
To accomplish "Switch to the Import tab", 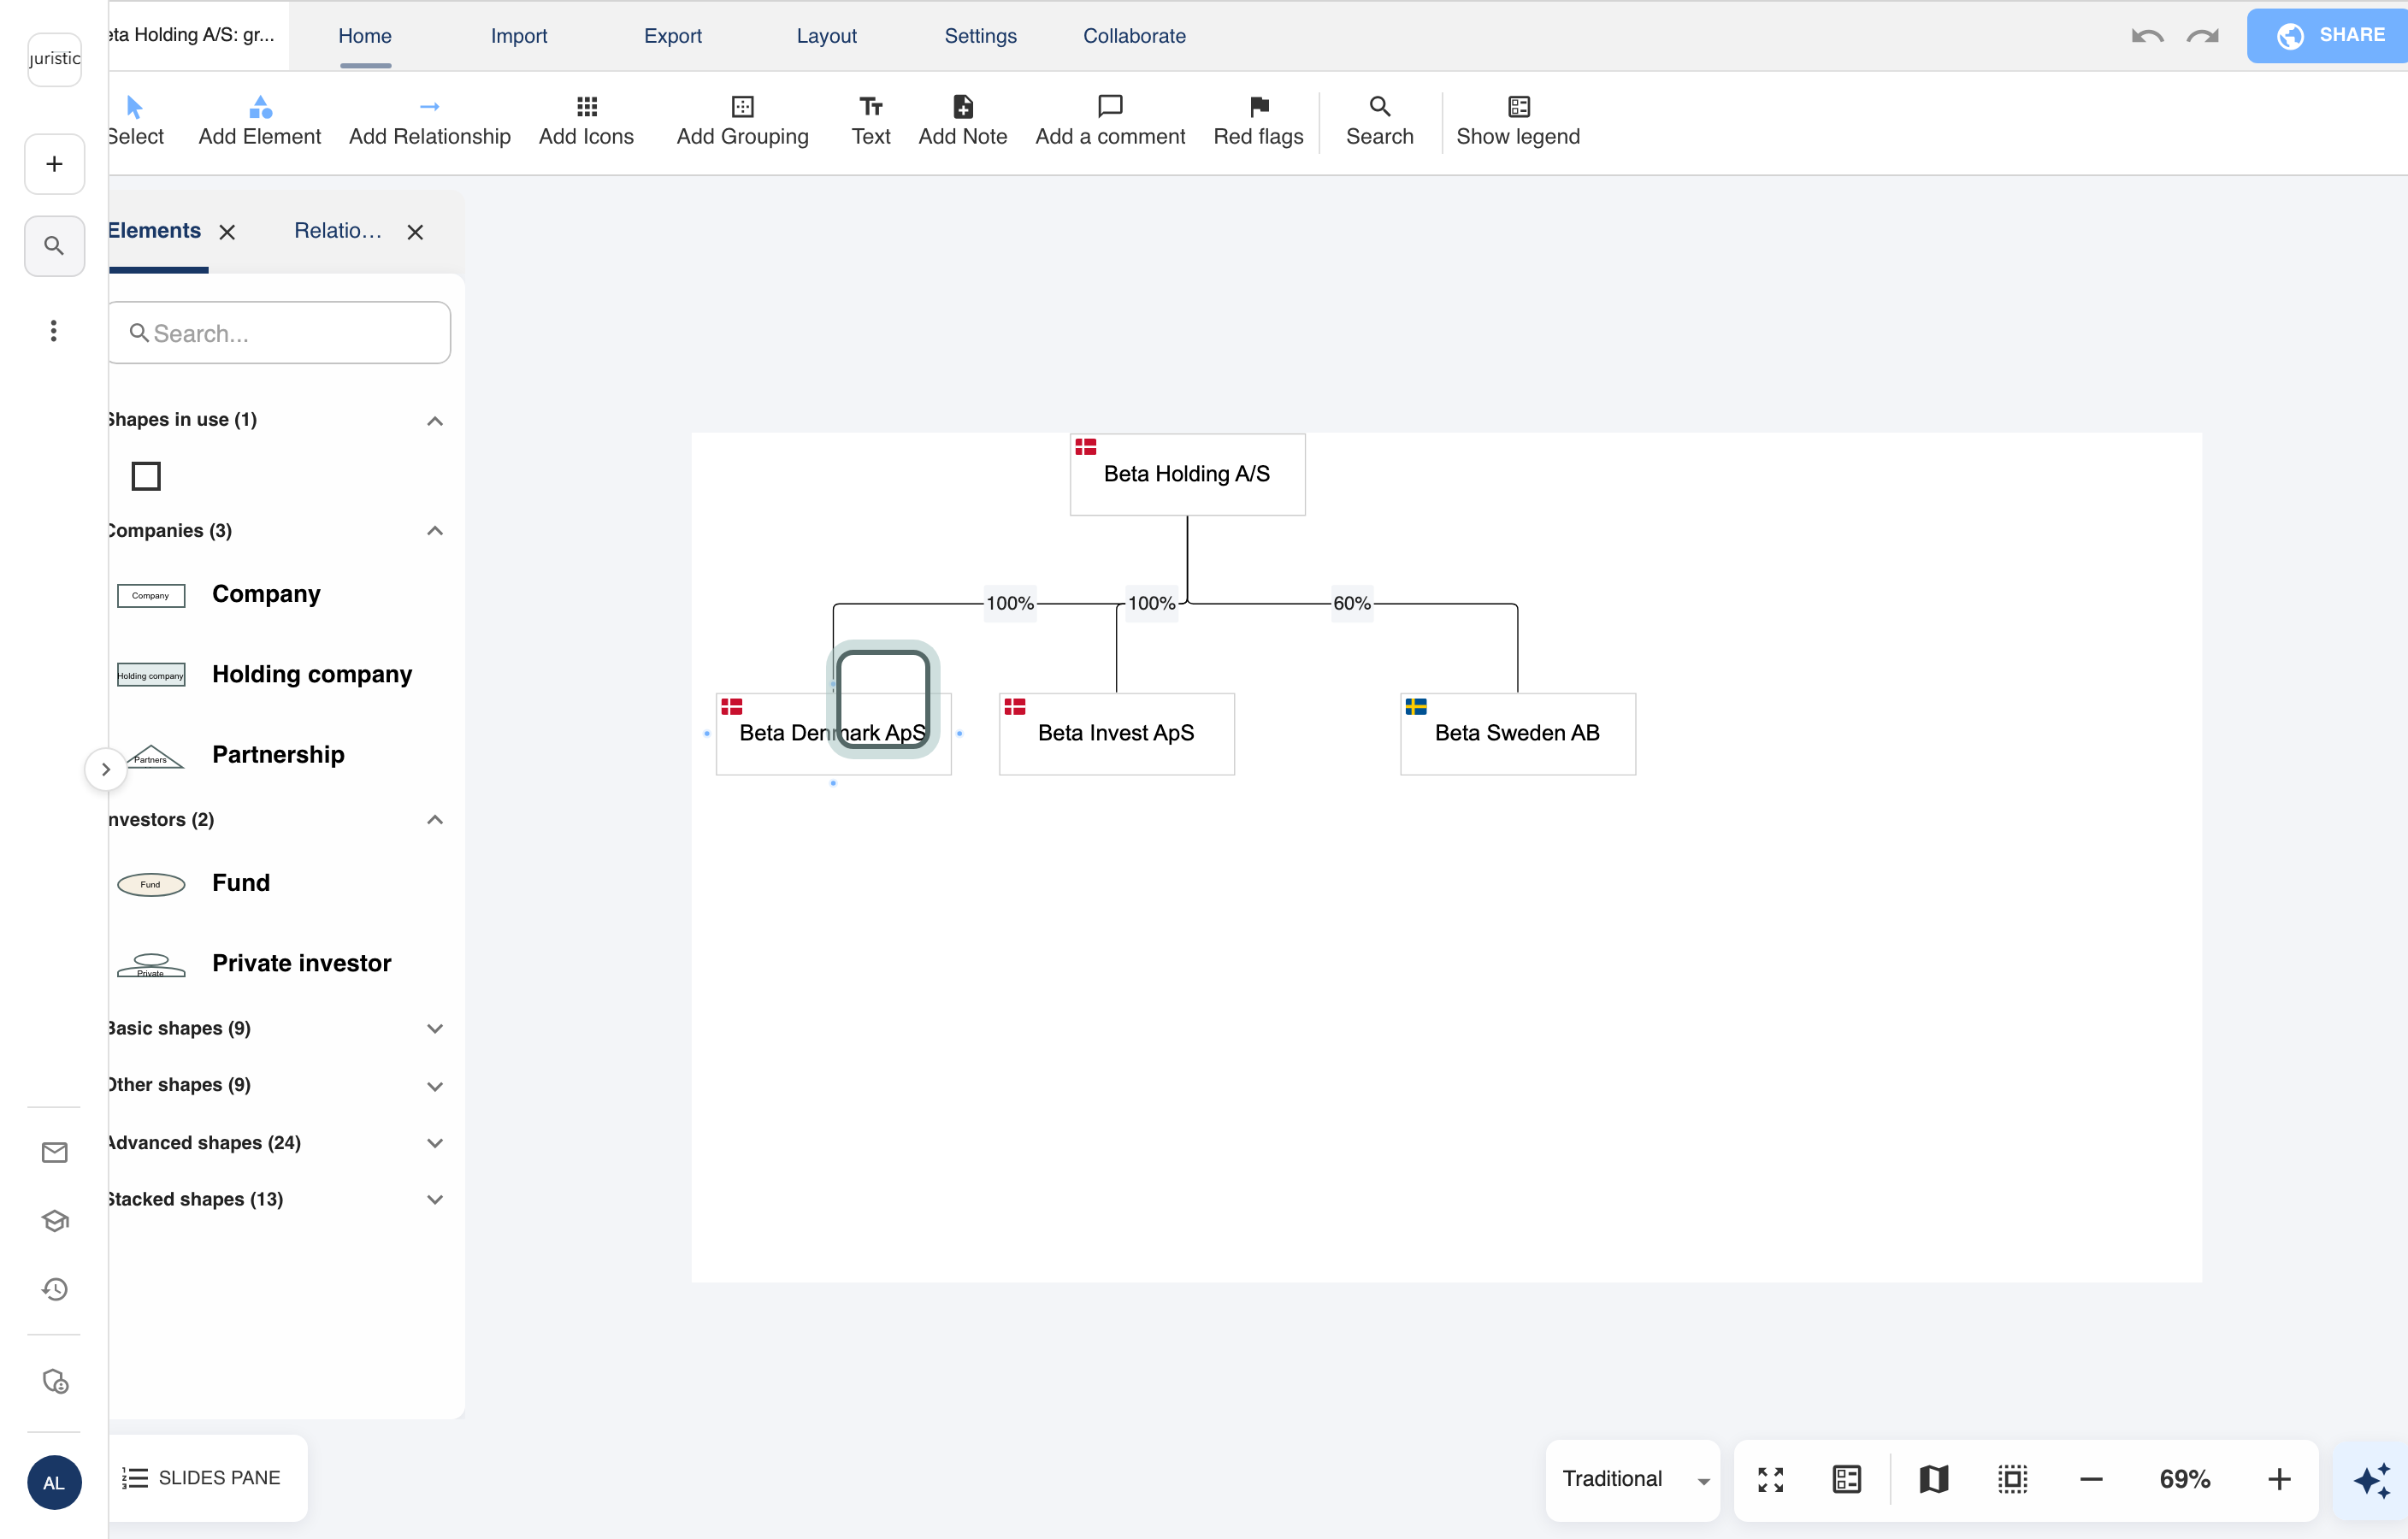I will click(518, 36).
